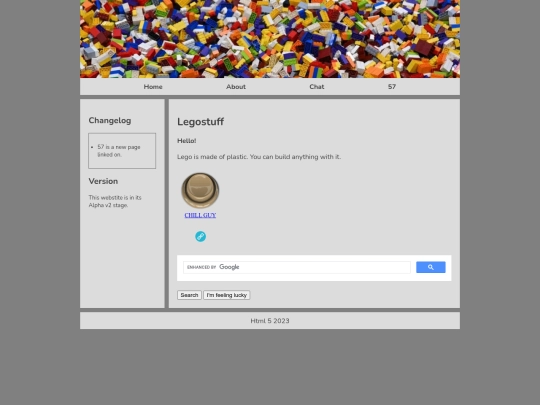540x405 pixels.
Task: Click the bold Hello! greeting text
Action: click(187, 141)
